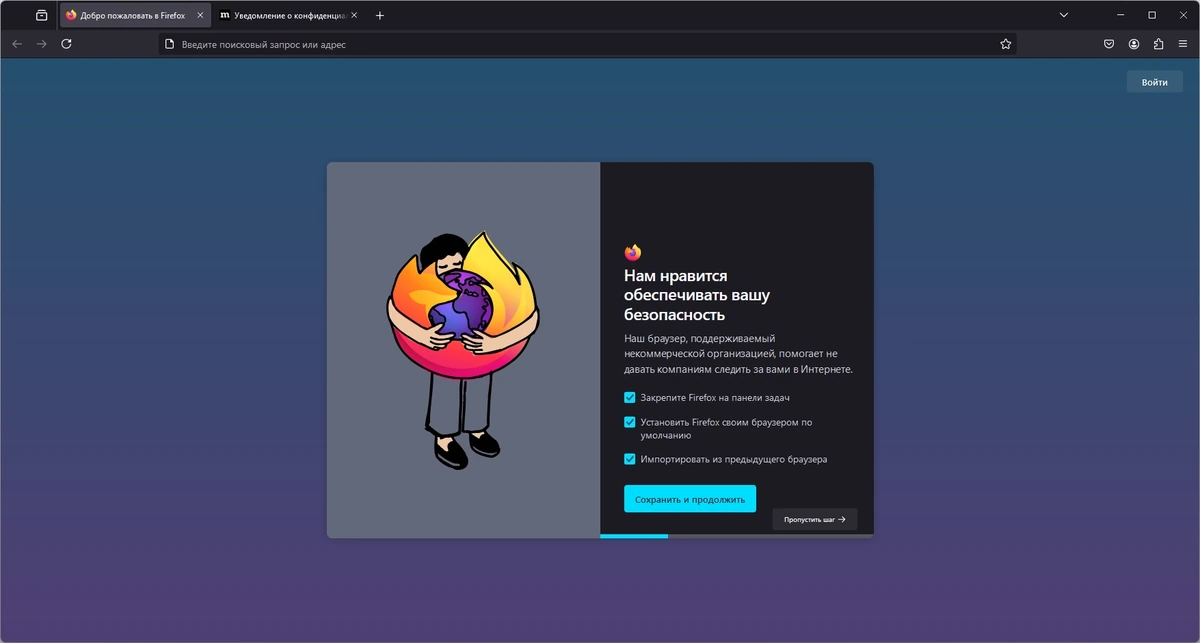Go forward one page arrow

pyautogui.click(x=41, y=44)
